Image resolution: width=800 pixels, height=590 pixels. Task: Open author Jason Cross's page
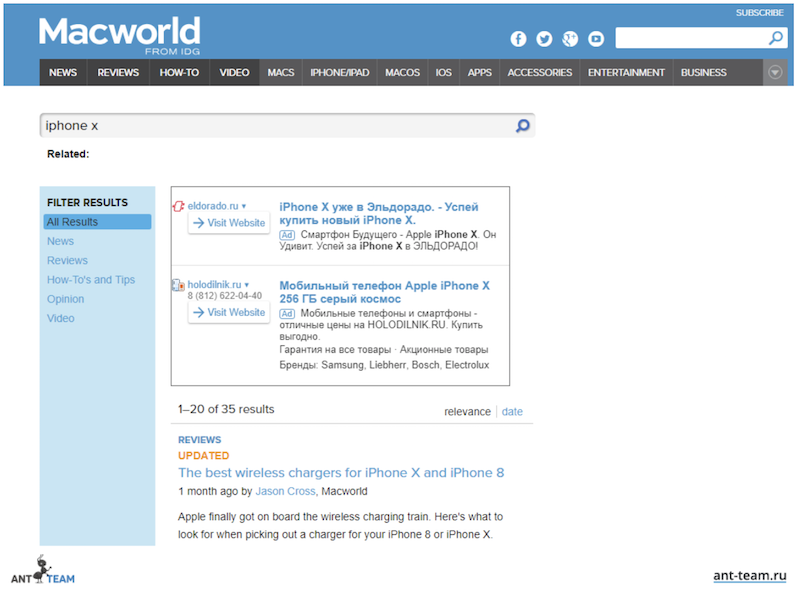tap(285, 491)
